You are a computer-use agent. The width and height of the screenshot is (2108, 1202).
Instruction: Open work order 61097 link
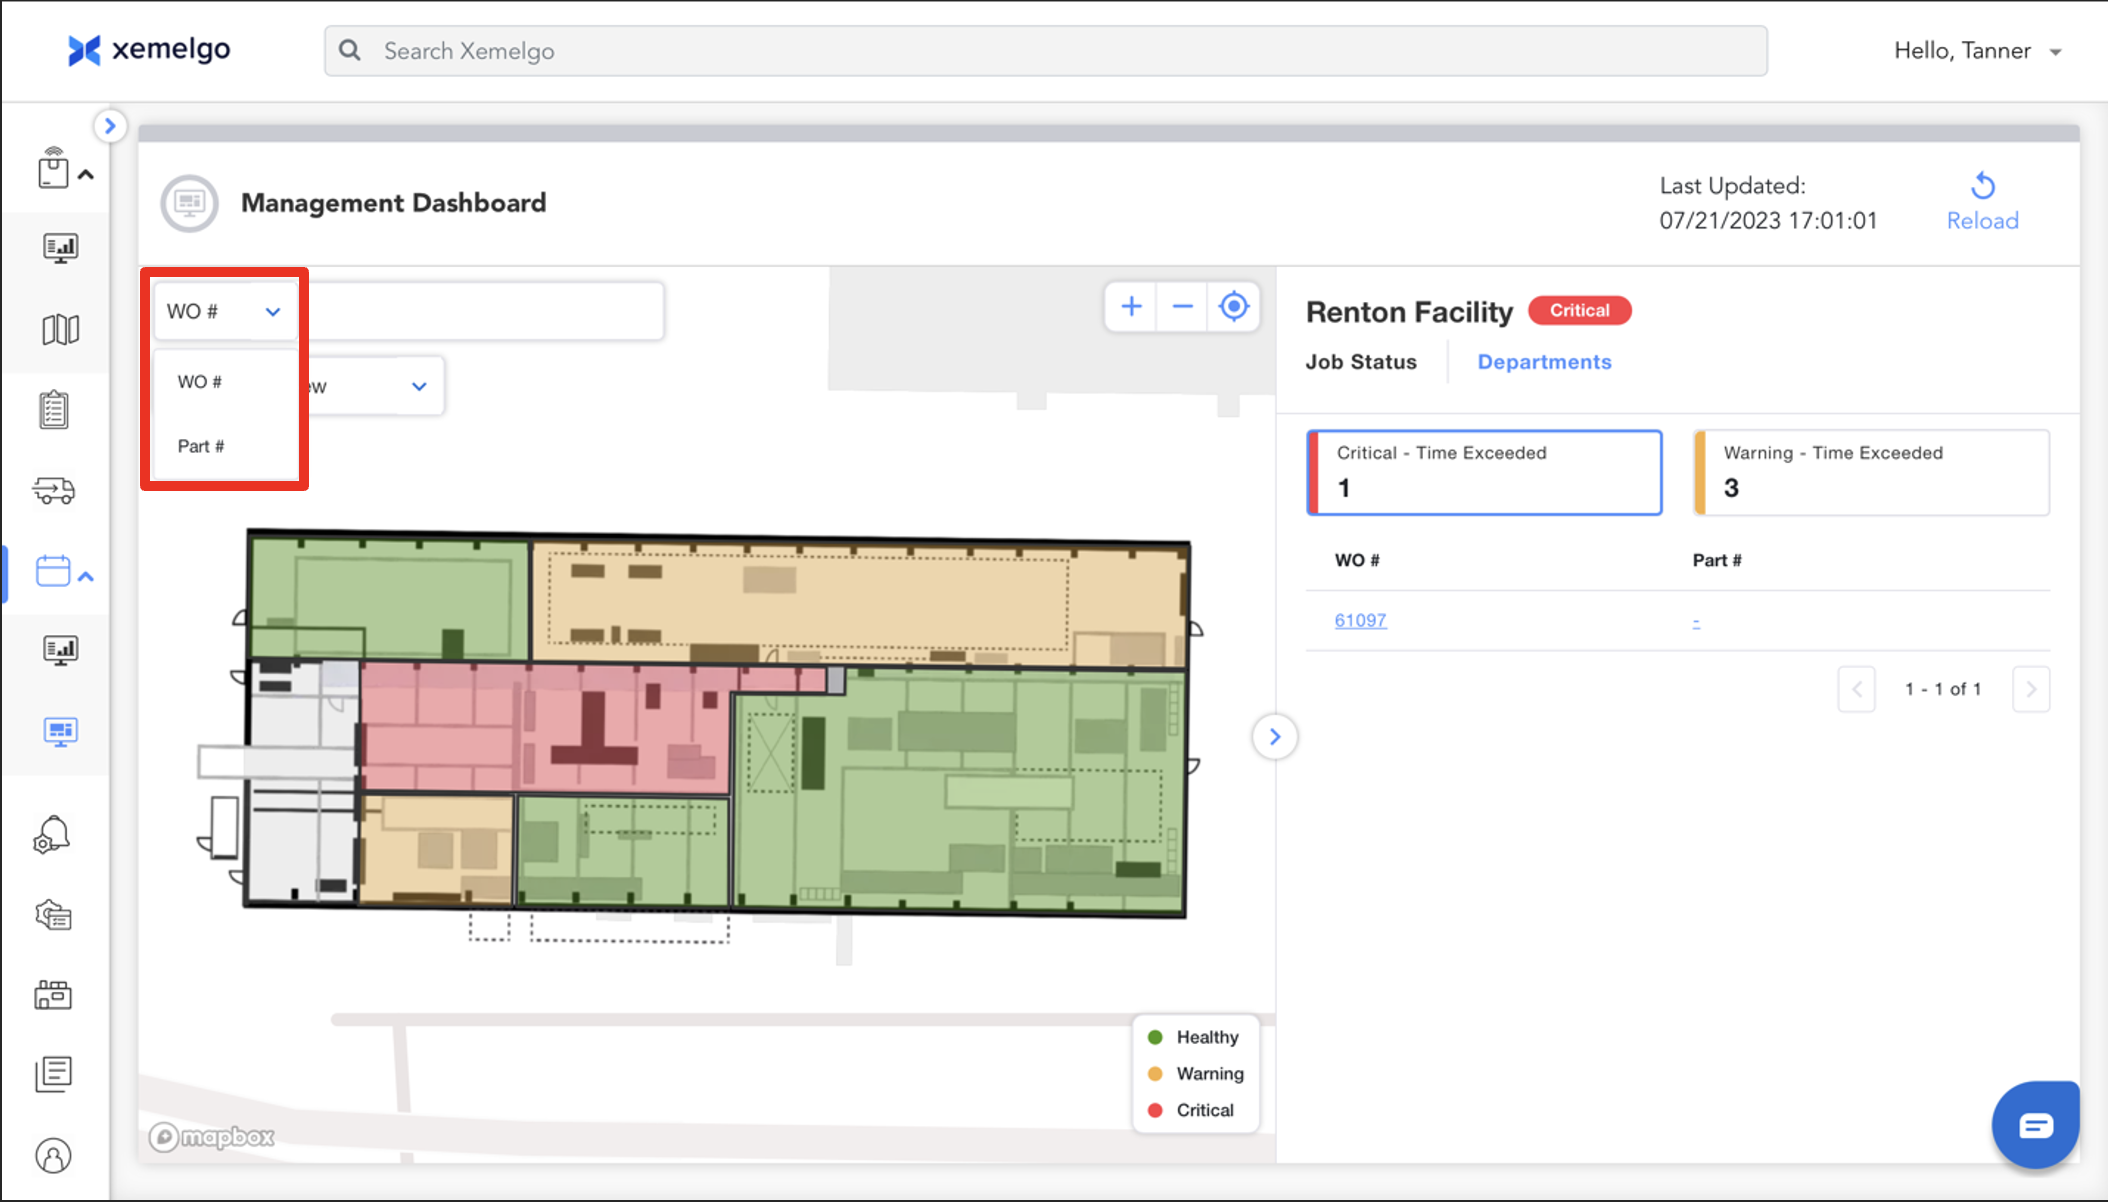coord(1360,620)
